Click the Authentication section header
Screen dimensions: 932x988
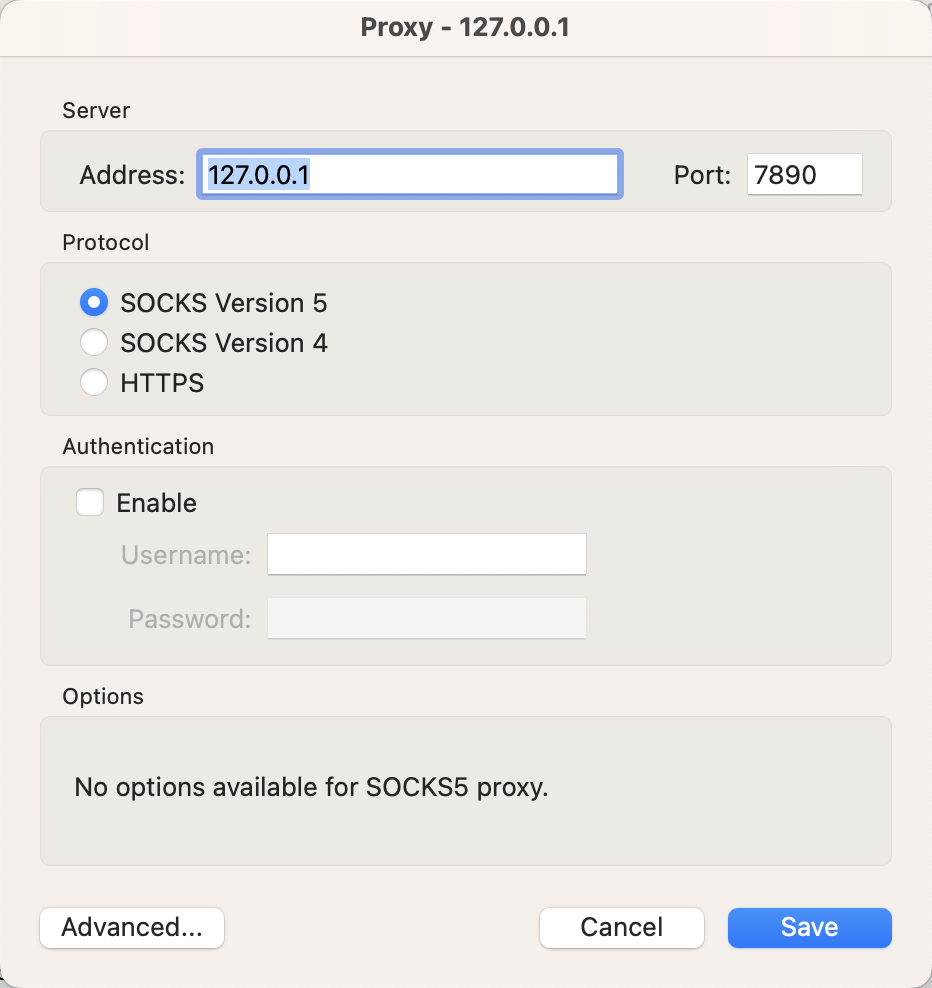point(138,447)
